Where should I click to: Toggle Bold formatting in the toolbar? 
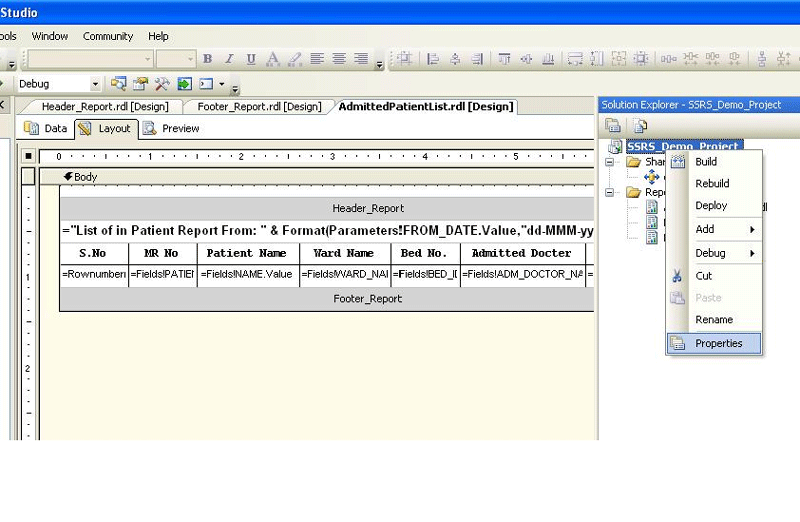pyautogui.click(x=207, y=59)
